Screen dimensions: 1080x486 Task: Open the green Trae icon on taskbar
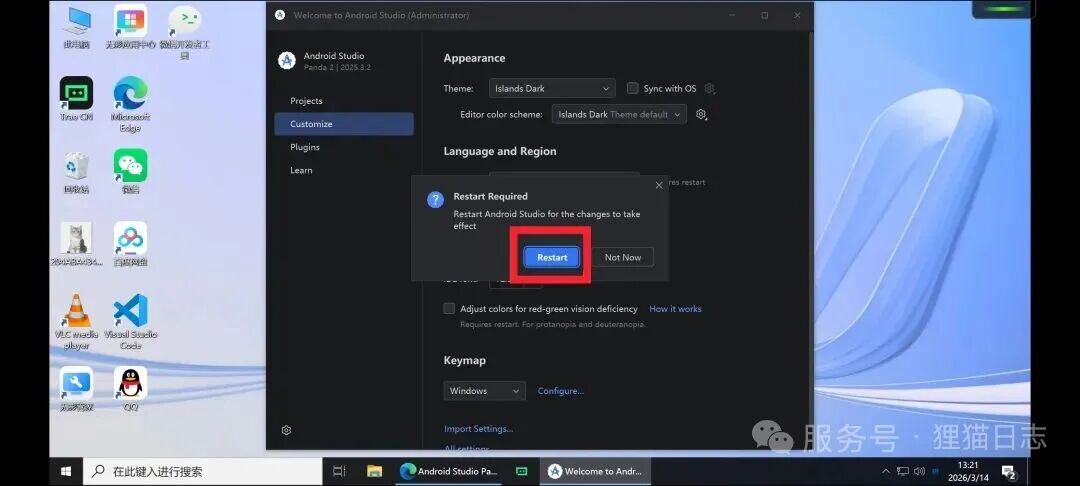(522, 472)
